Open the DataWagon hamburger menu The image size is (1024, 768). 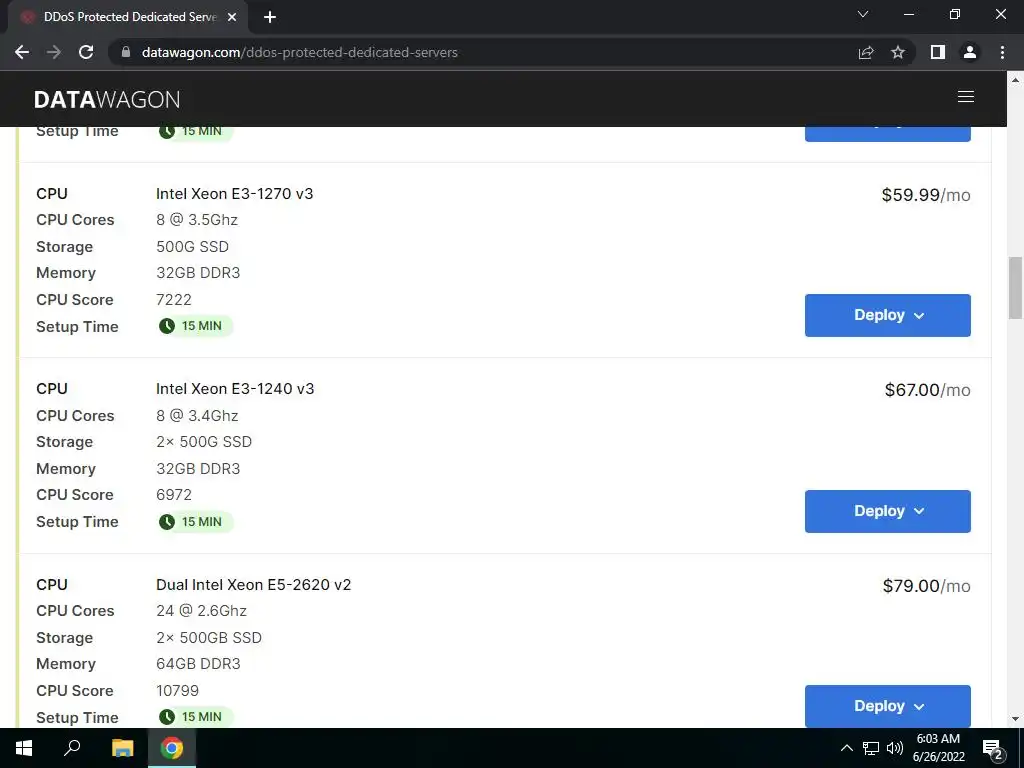pyautogui.click(x=966, y=97)
